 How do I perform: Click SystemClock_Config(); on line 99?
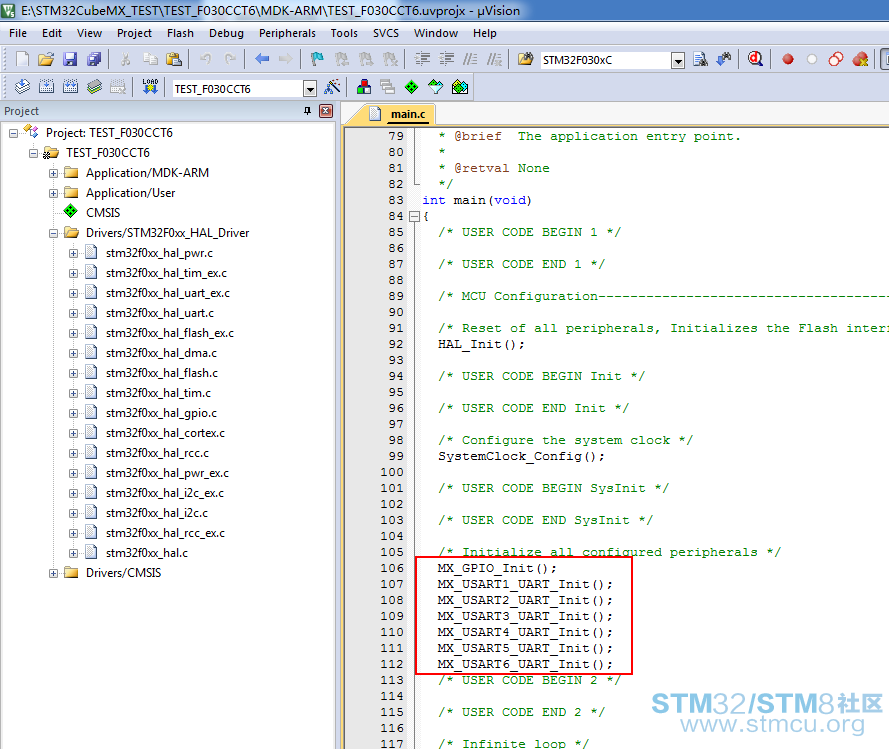point(521,456)
